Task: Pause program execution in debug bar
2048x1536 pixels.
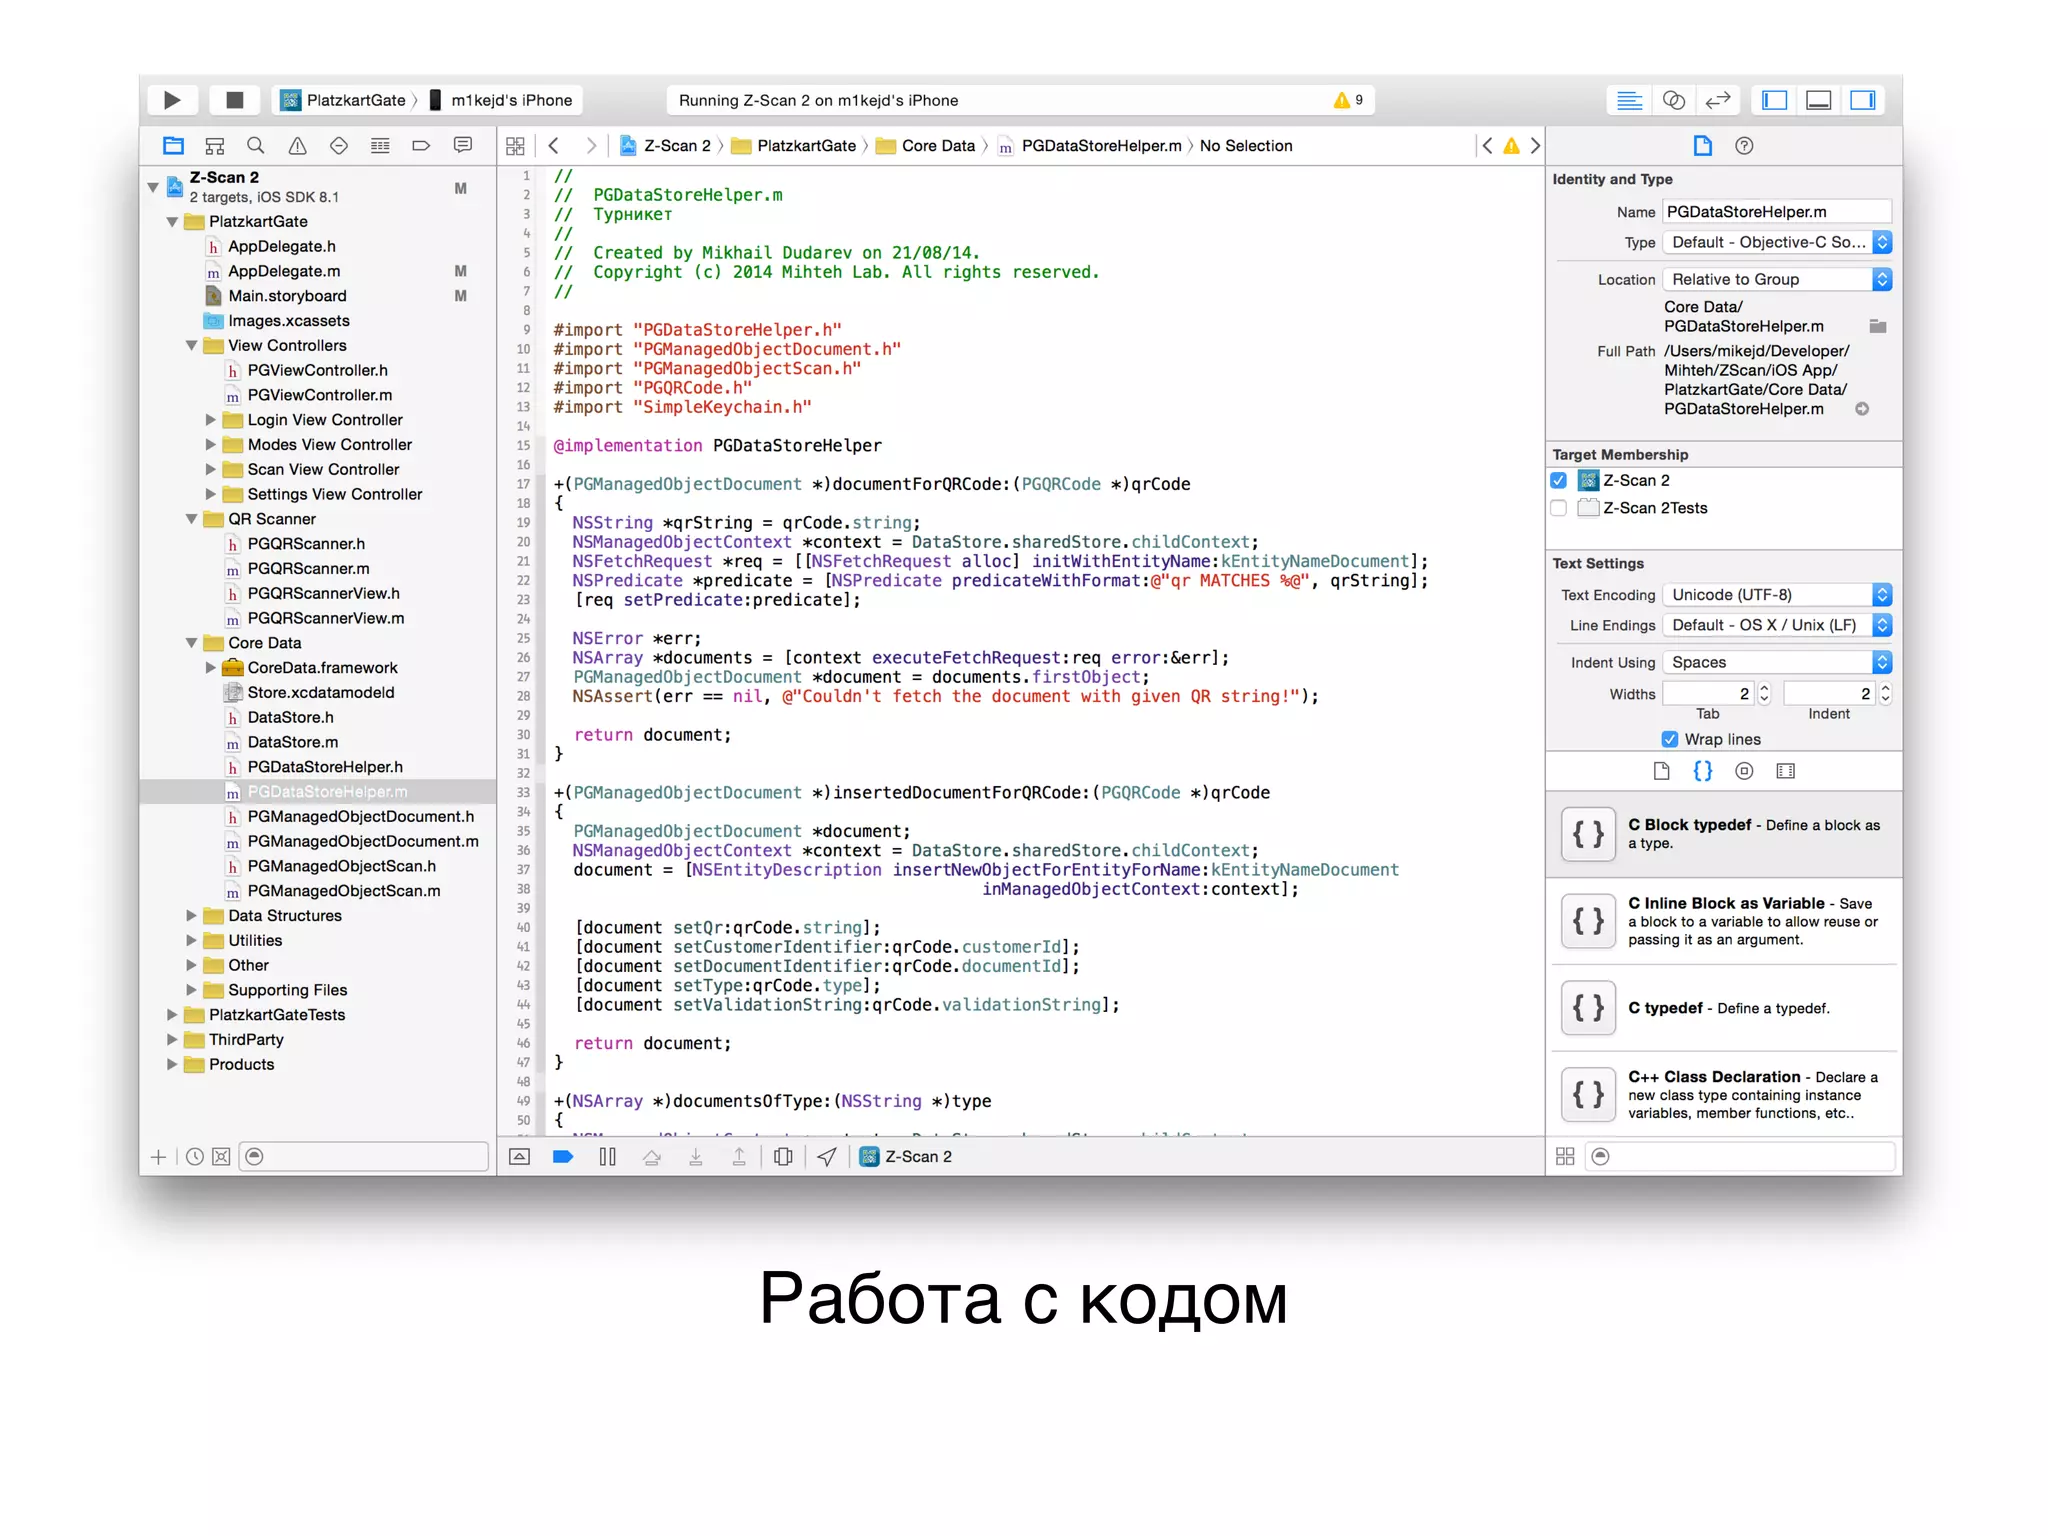Action: tap(607, 1157)
